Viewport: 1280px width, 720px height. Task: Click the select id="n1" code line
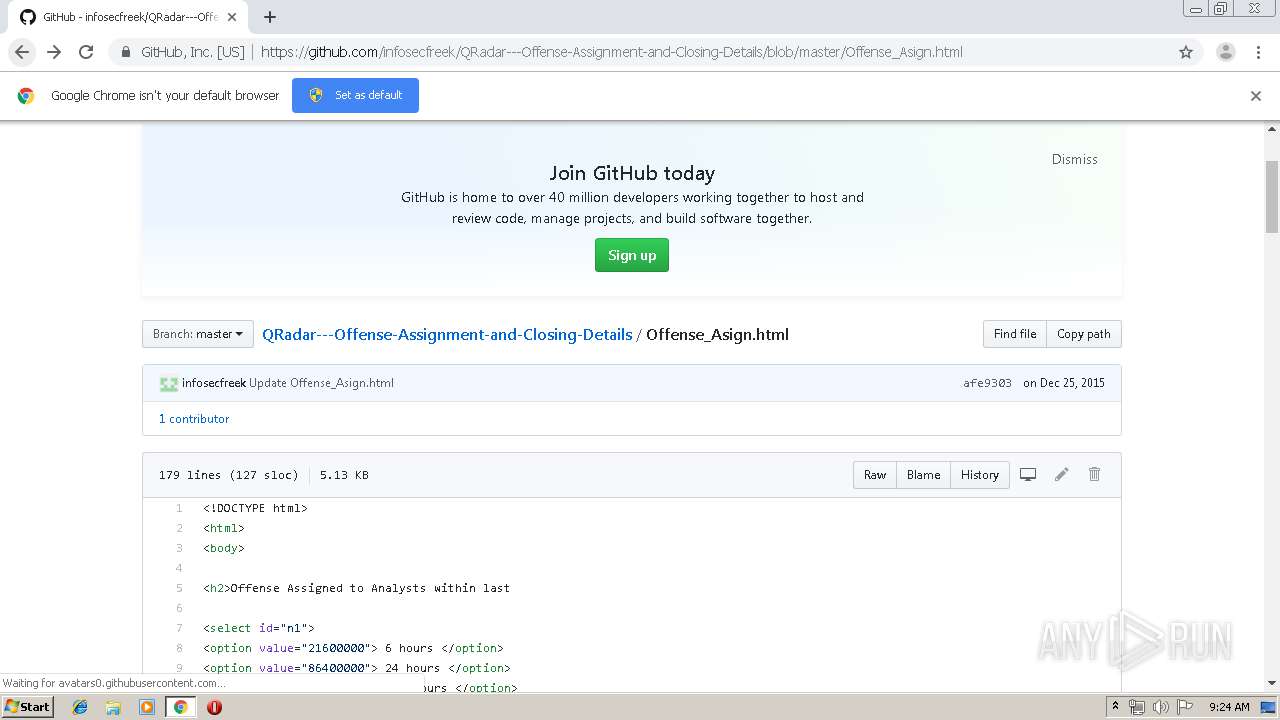(x=259, y=628)
